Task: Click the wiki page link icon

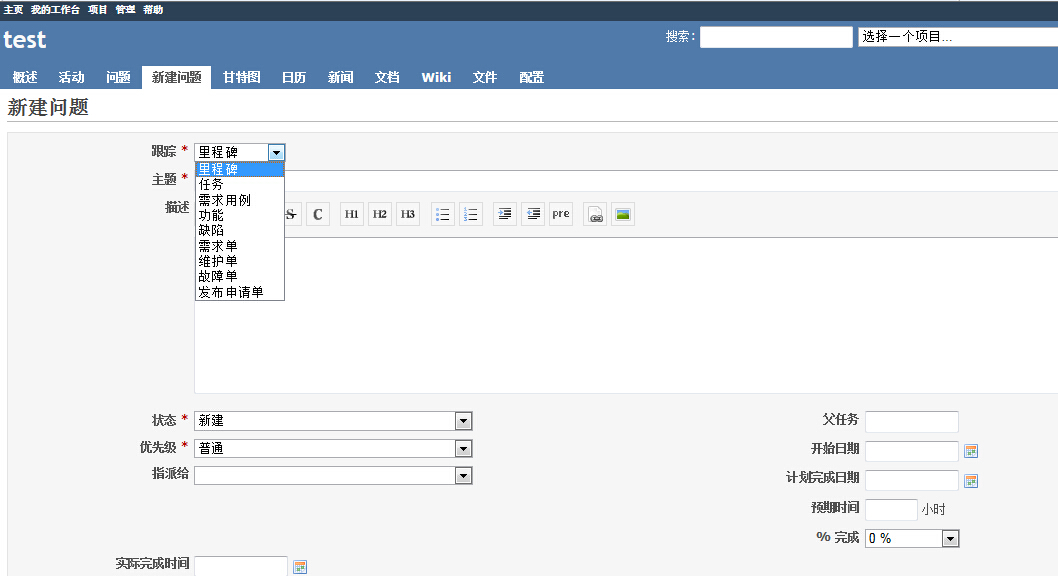Action: (595, 214)
